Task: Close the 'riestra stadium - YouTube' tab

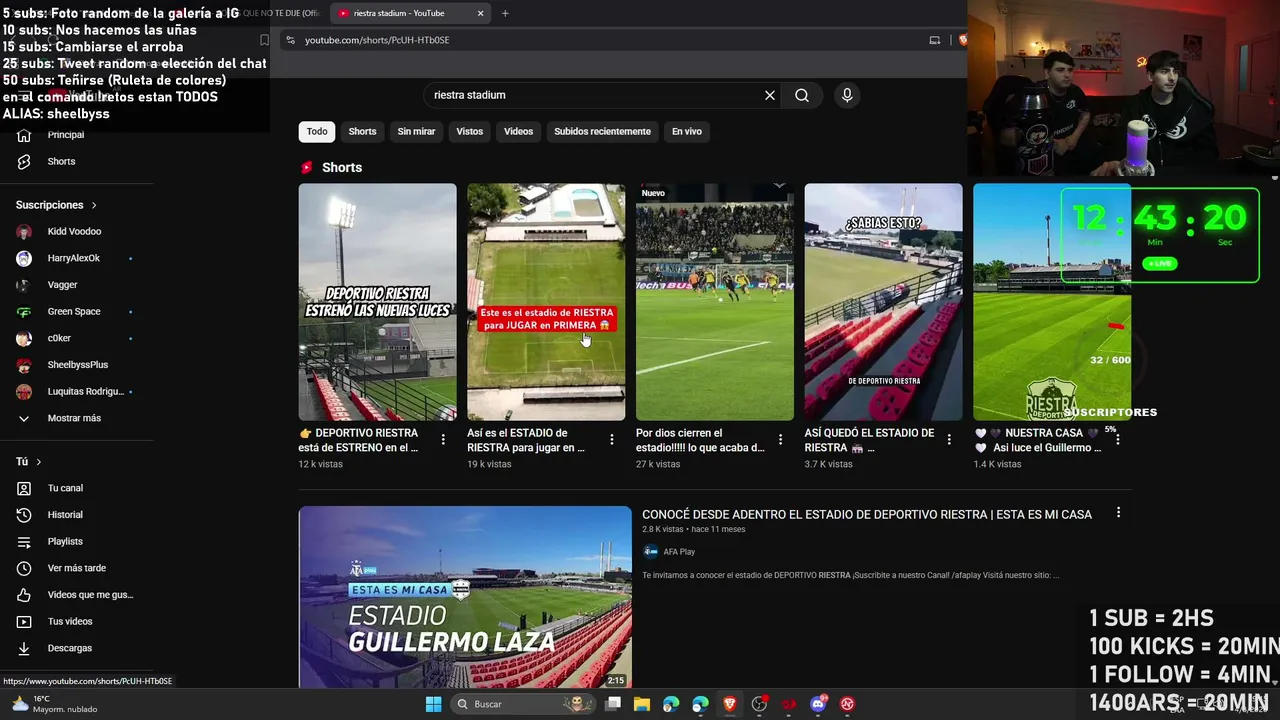Action: pos(480,13)
